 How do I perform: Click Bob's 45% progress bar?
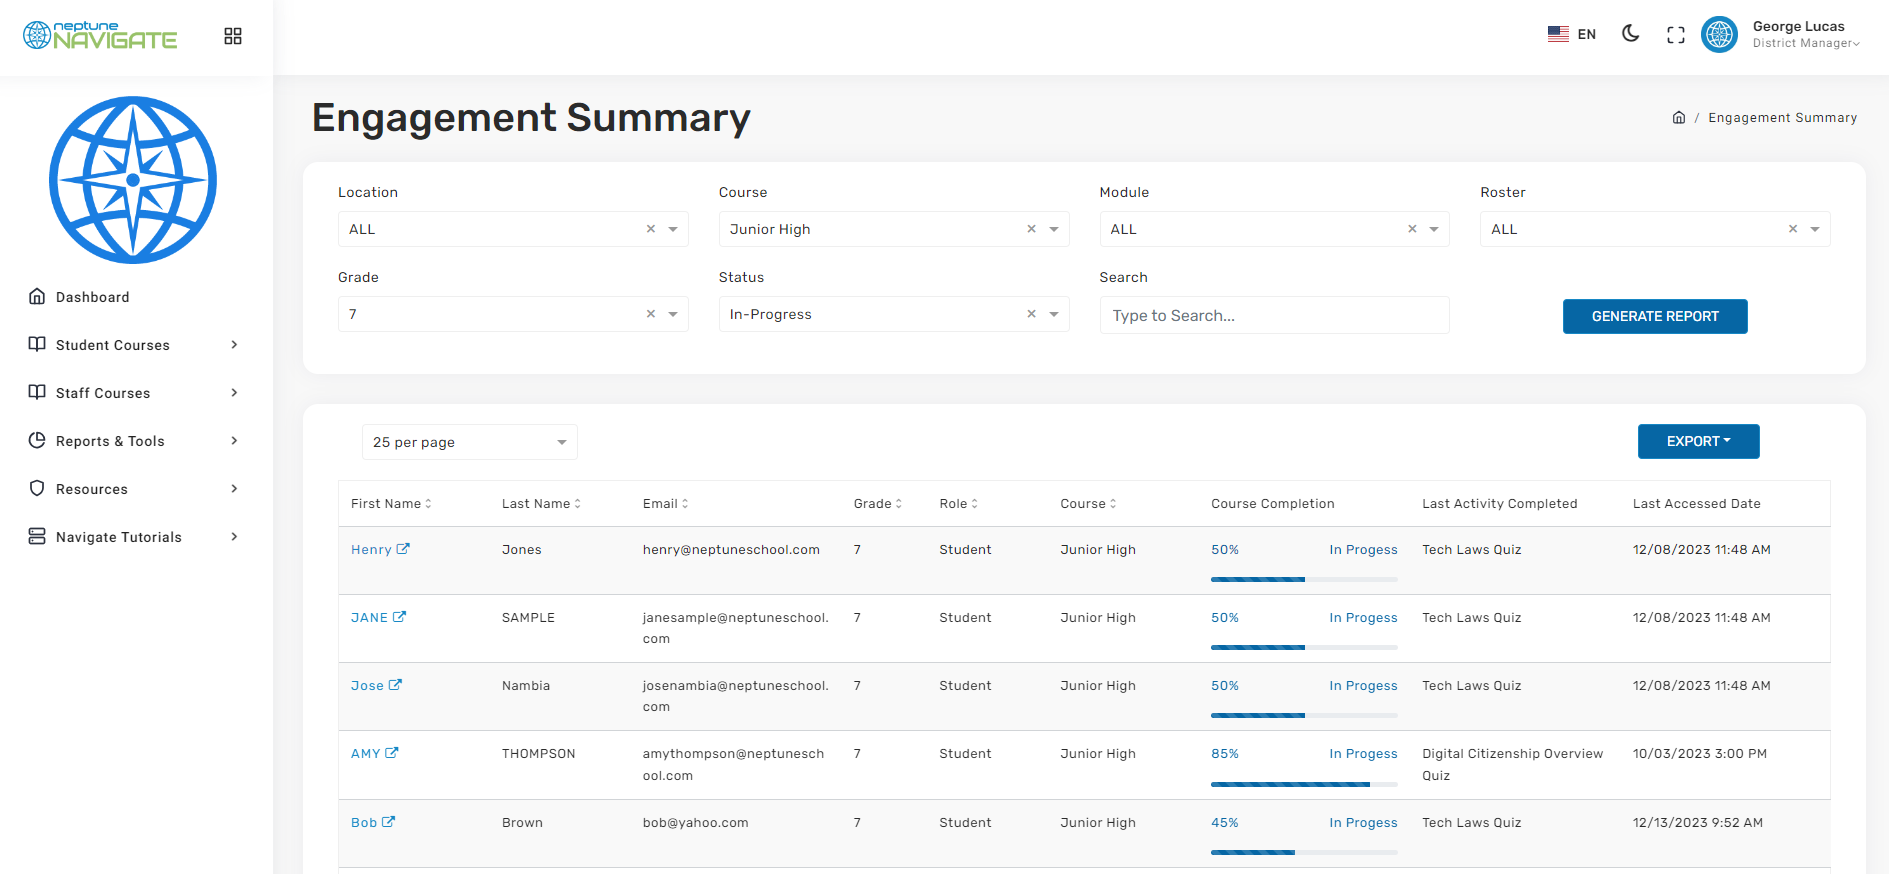pos(1304,852)
